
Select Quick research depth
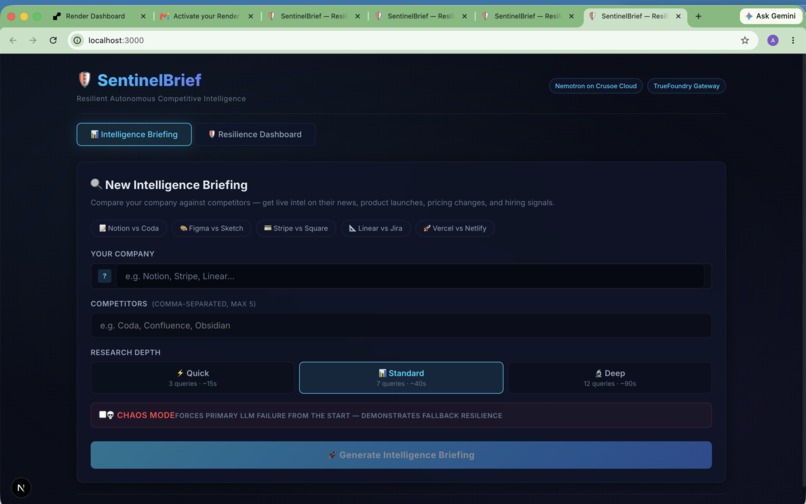pos(192,377)
